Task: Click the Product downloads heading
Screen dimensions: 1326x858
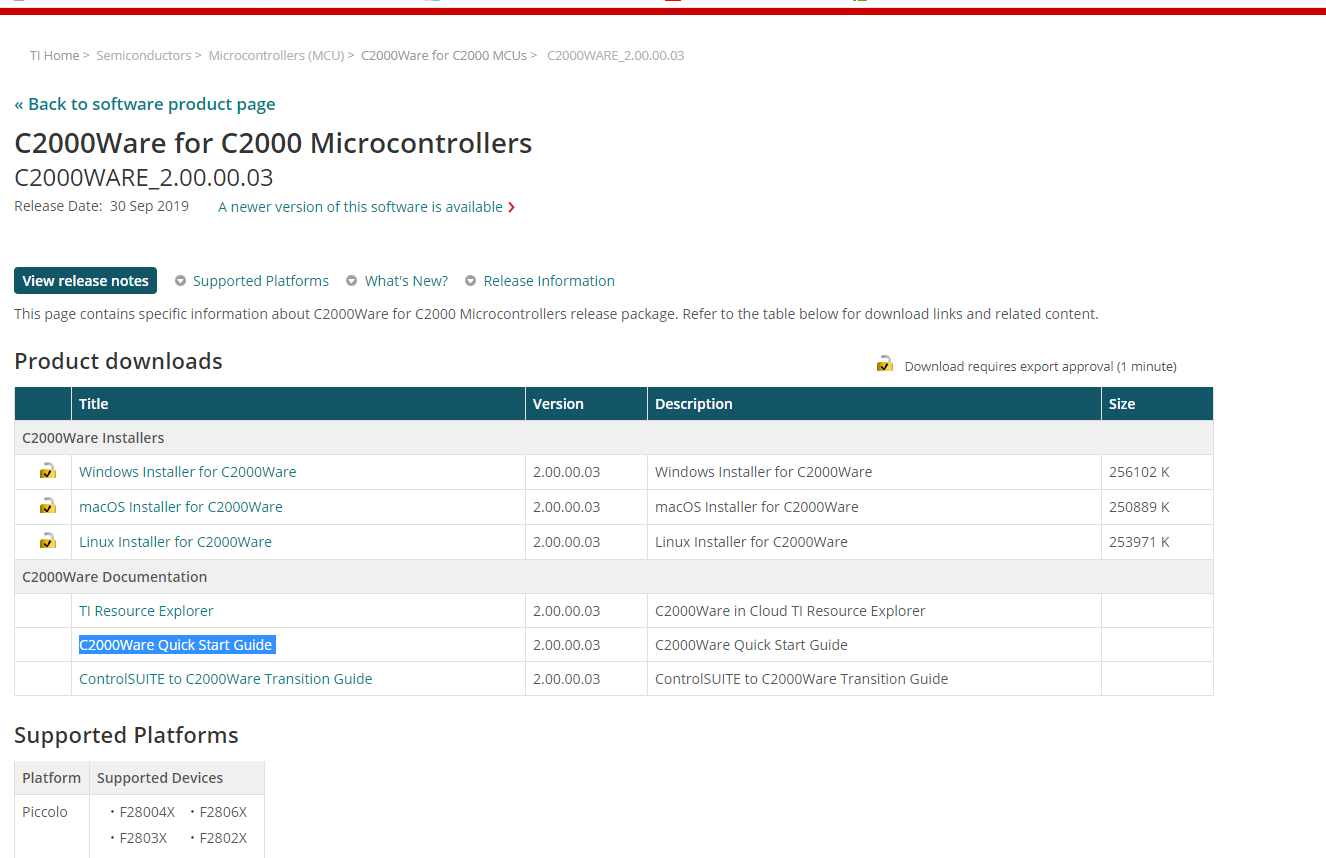Action: [118, 361]
